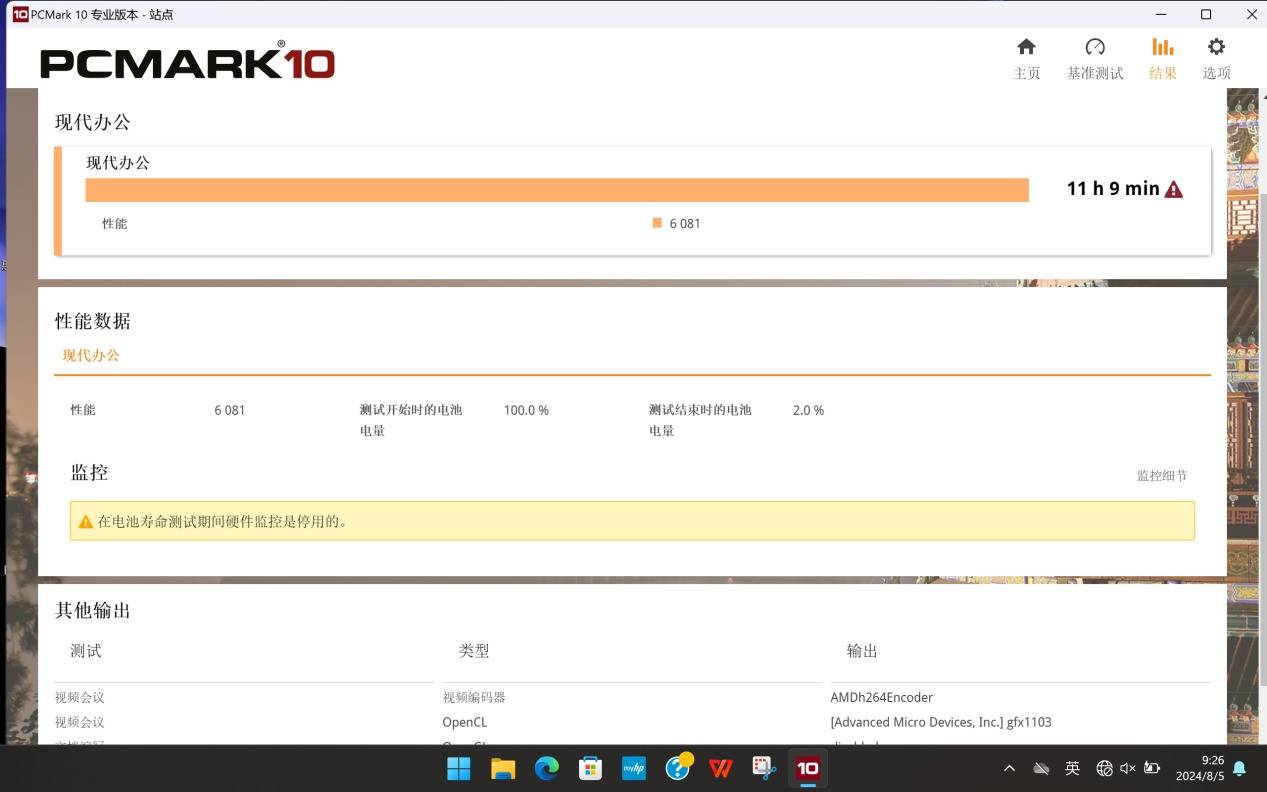Open the Windows Start menu

pos(459,768)
